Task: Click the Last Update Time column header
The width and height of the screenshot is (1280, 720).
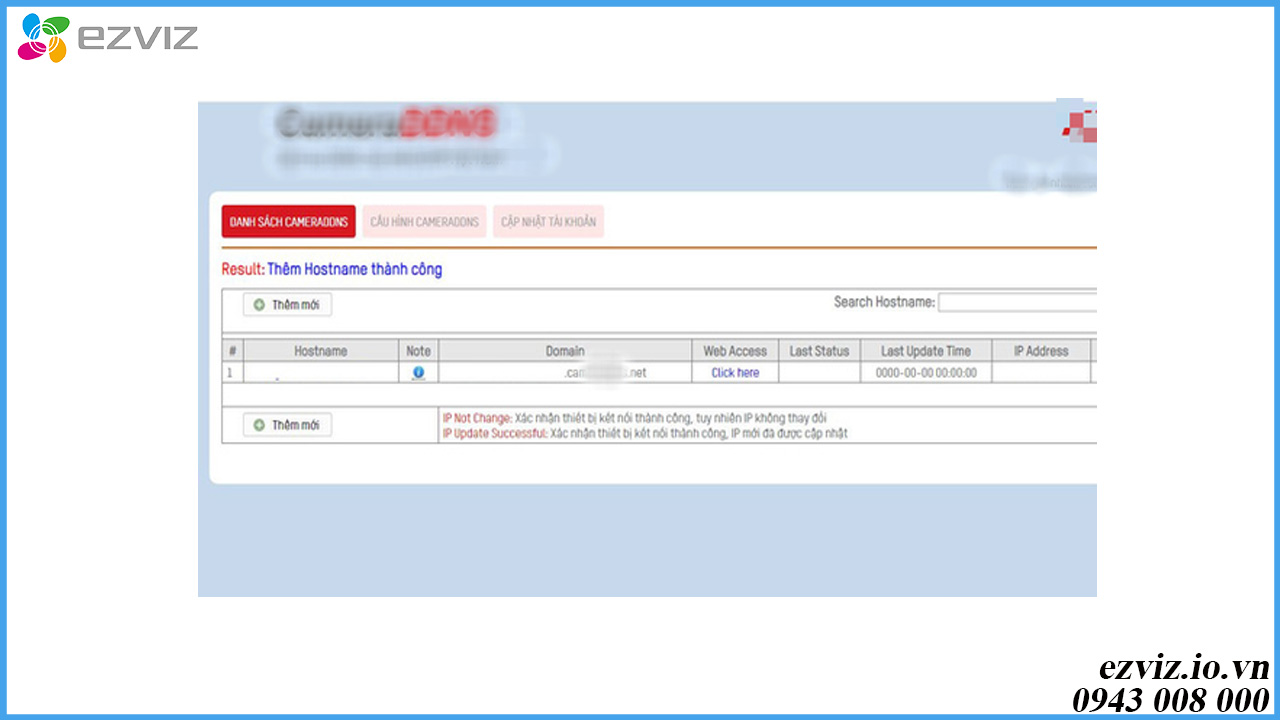Action: (x=925, y=351)
